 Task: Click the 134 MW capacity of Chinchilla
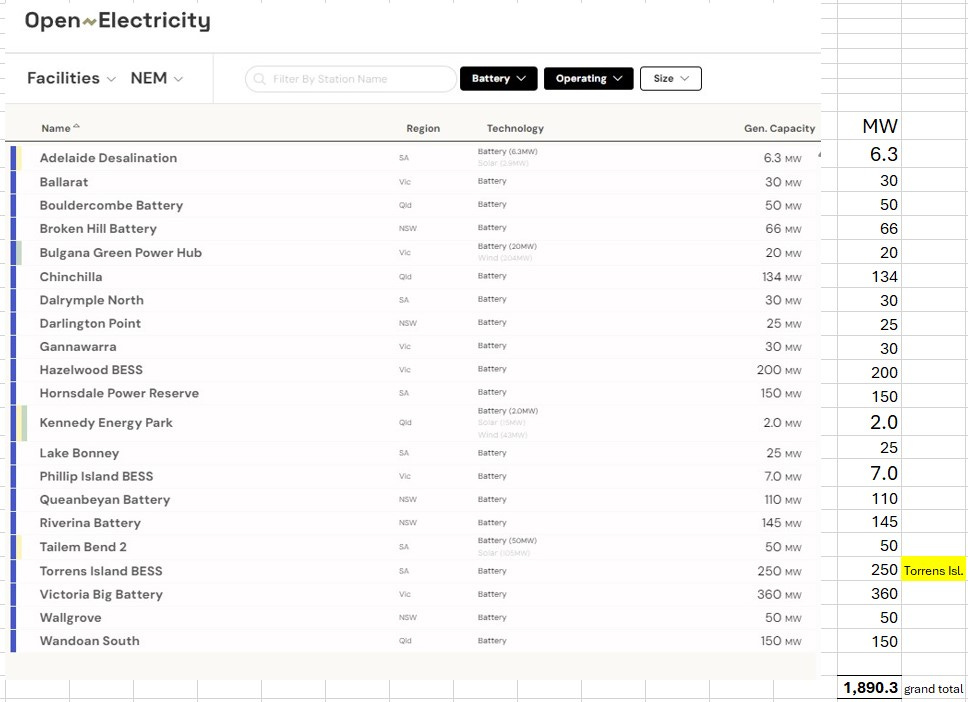coord(782,277)
